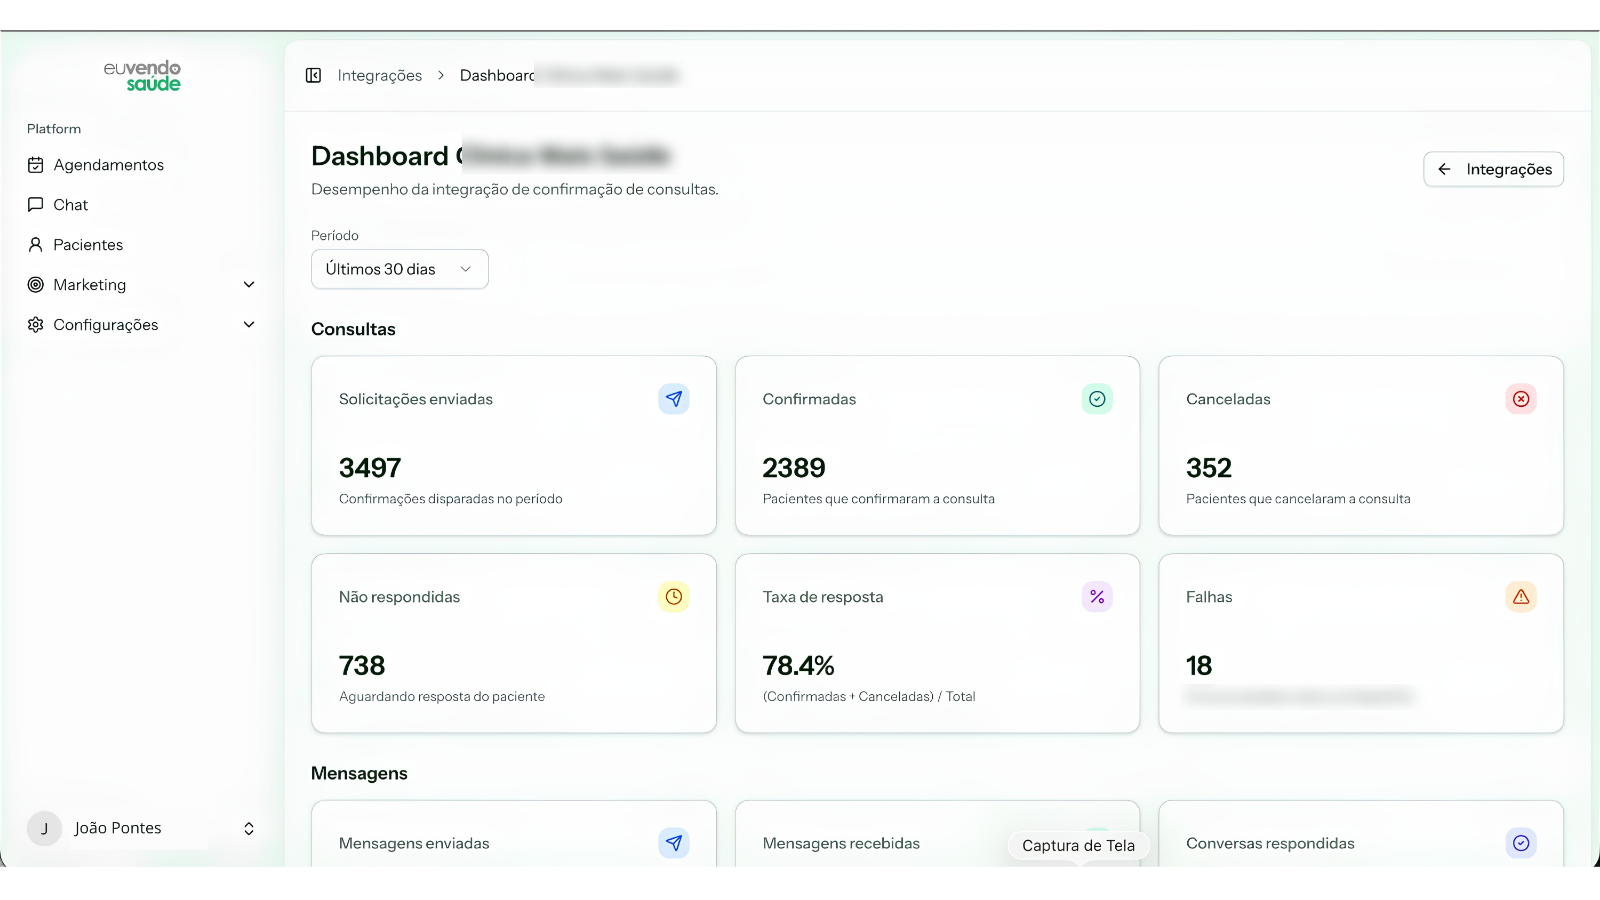Screen dimensions: 1600x900
Task: Click 'Aguardando resposta do paciente' text
Action: pyautogui.click(x=442, y=697)
